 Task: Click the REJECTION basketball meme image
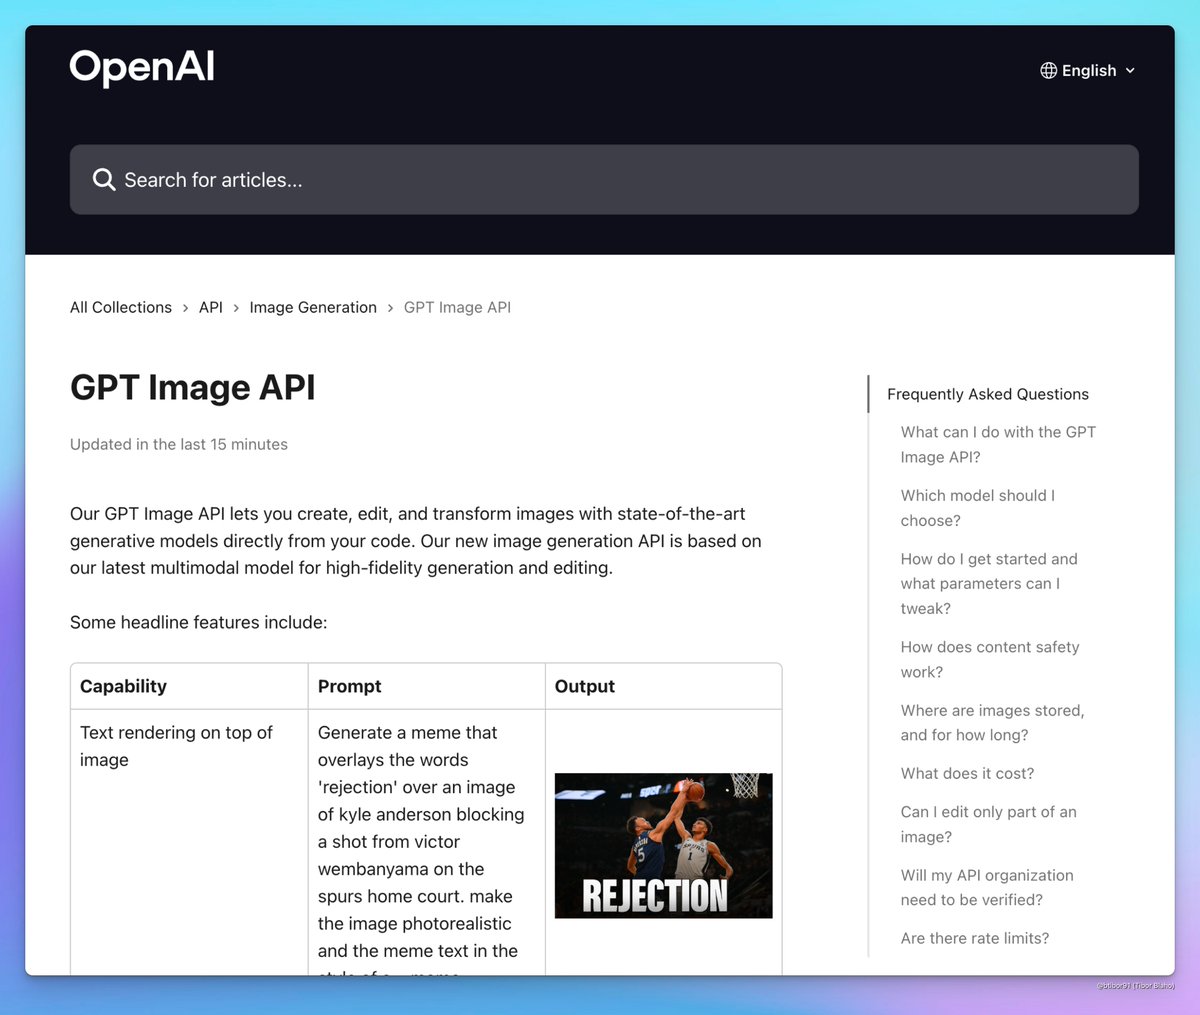click(663, 845)
